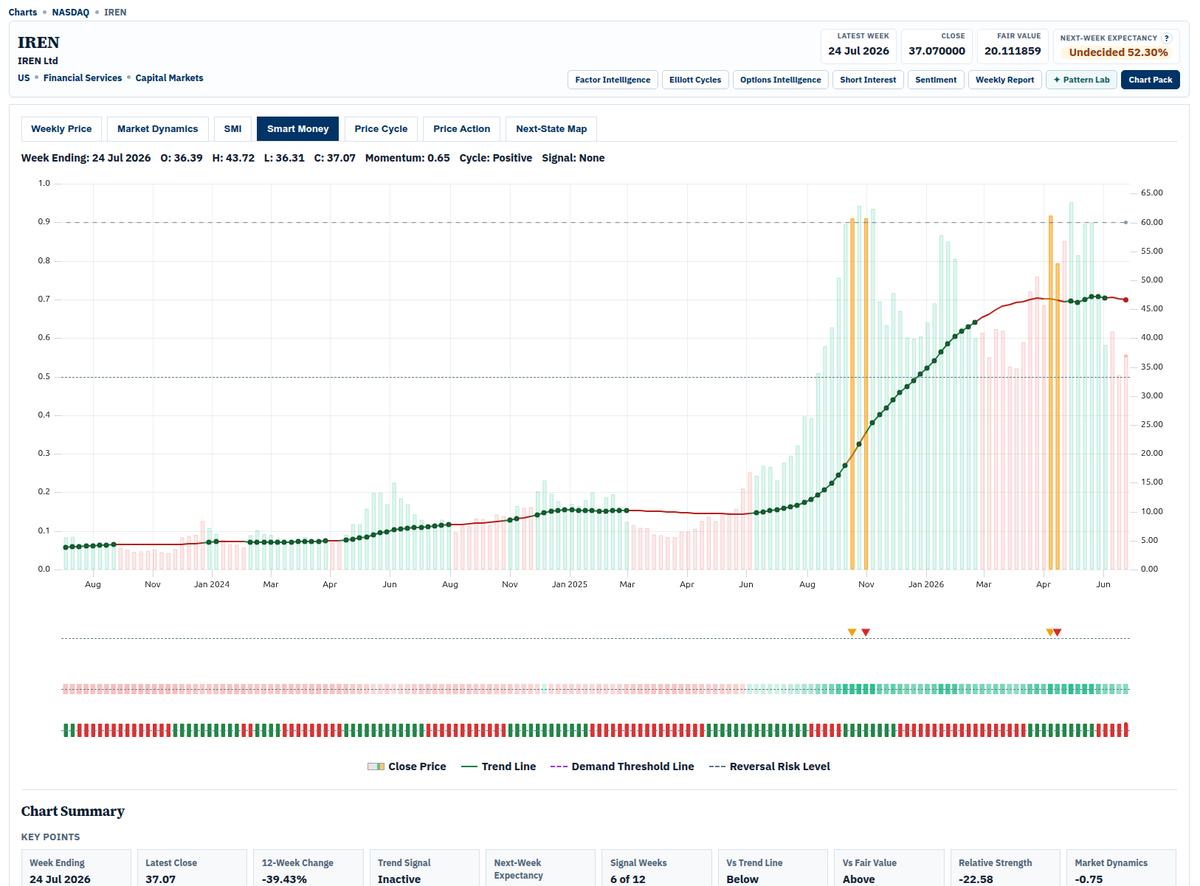Click the Week Ending 24 Jul 2026 card
This screenshot has height=886, width=1200.
point(76,868)
